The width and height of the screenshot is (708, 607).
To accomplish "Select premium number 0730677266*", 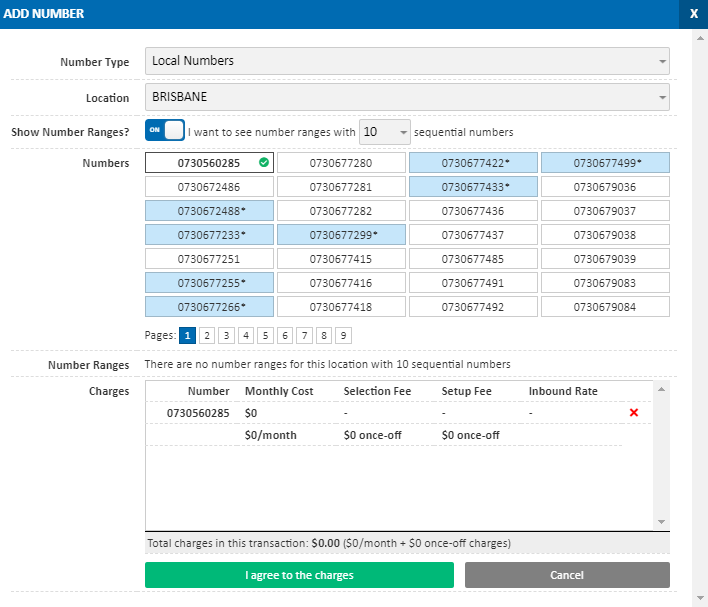I will coord(209,307).
